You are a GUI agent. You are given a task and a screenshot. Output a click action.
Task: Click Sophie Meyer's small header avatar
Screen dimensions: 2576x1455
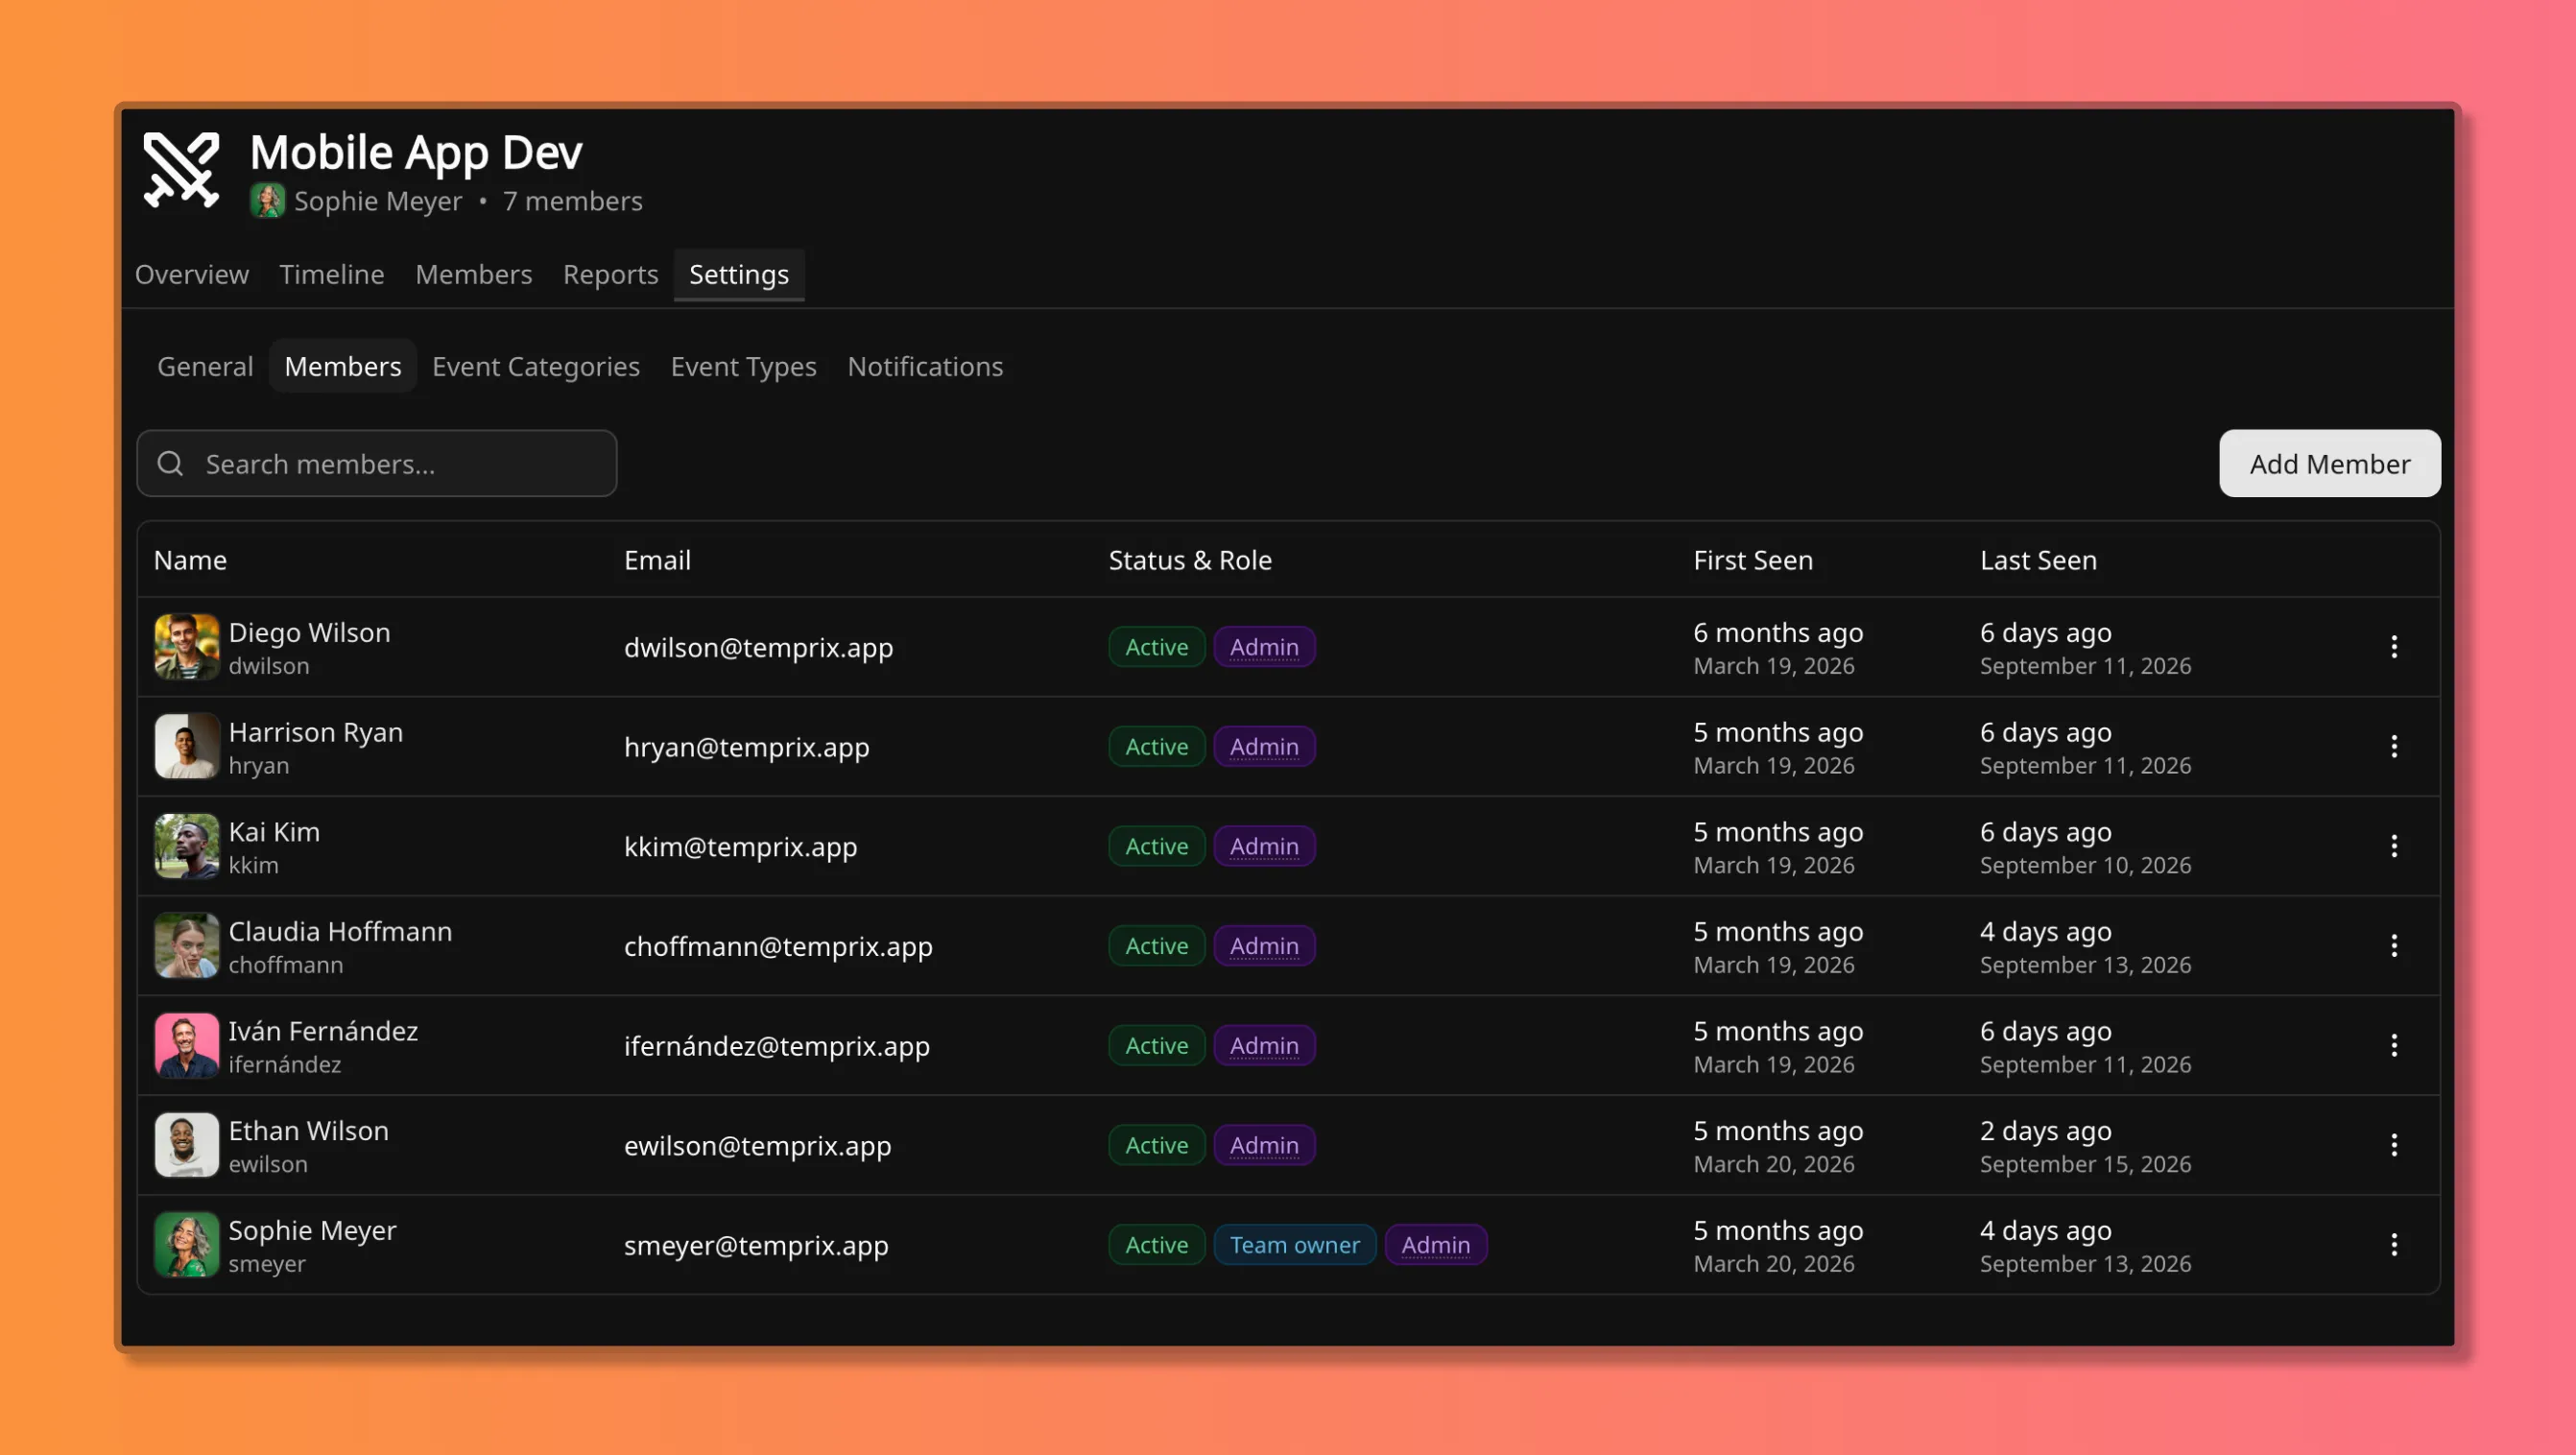tap(267, 201)
